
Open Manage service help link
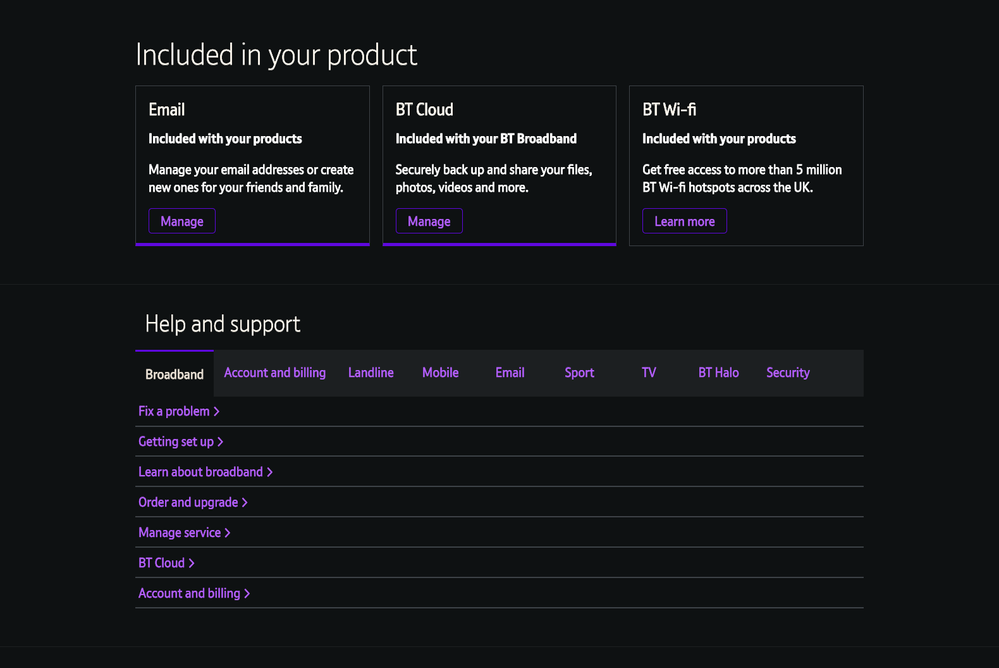click(x=184, y=533)
